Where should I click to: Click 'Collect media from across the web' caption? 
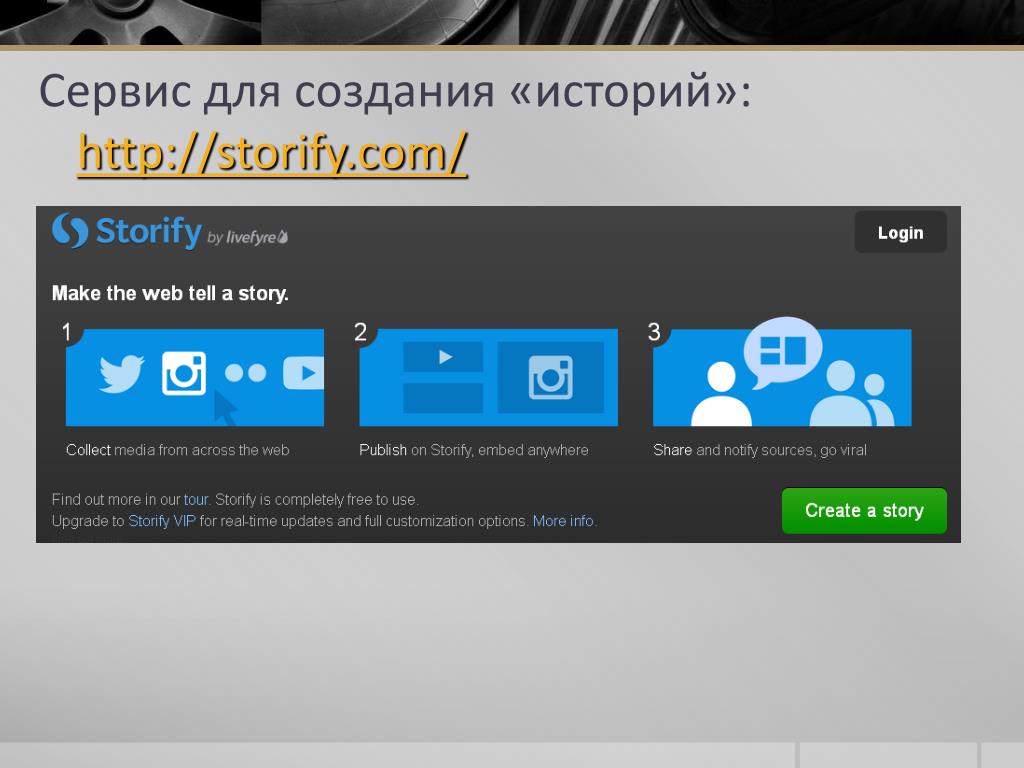click(178, 450)
